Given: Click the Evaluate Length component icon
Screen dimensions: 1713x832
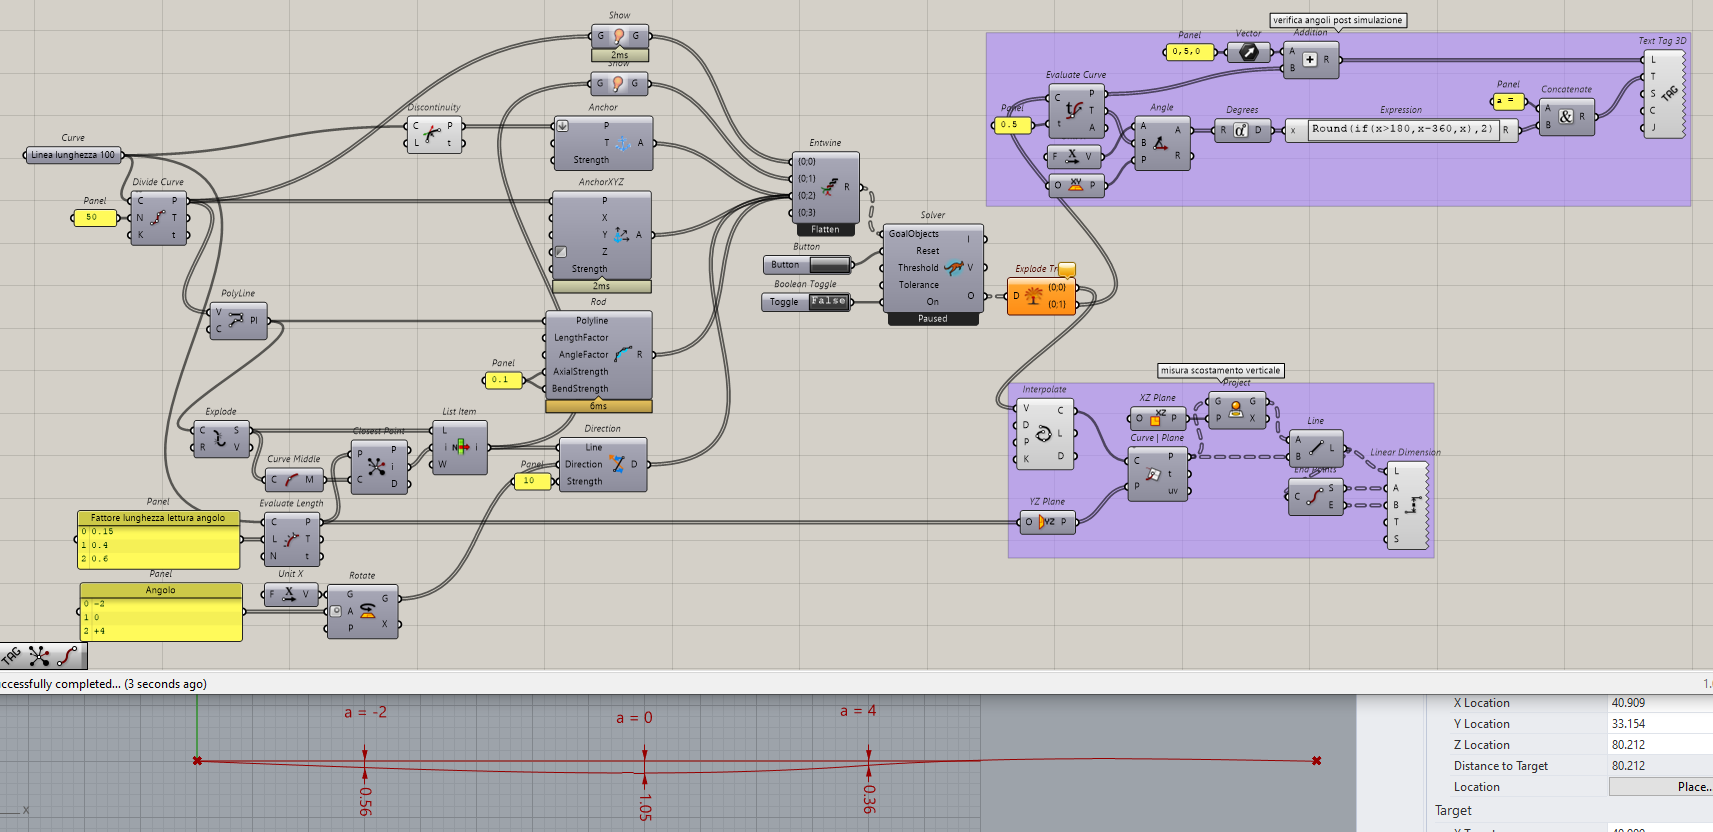Looking at the screenshot, I should [291, 539].
